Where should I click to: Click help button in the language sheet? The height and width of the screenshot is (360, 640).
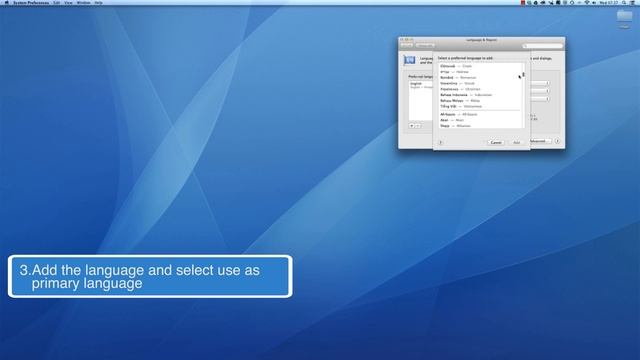pyautogui.click(x=440, y=142)
